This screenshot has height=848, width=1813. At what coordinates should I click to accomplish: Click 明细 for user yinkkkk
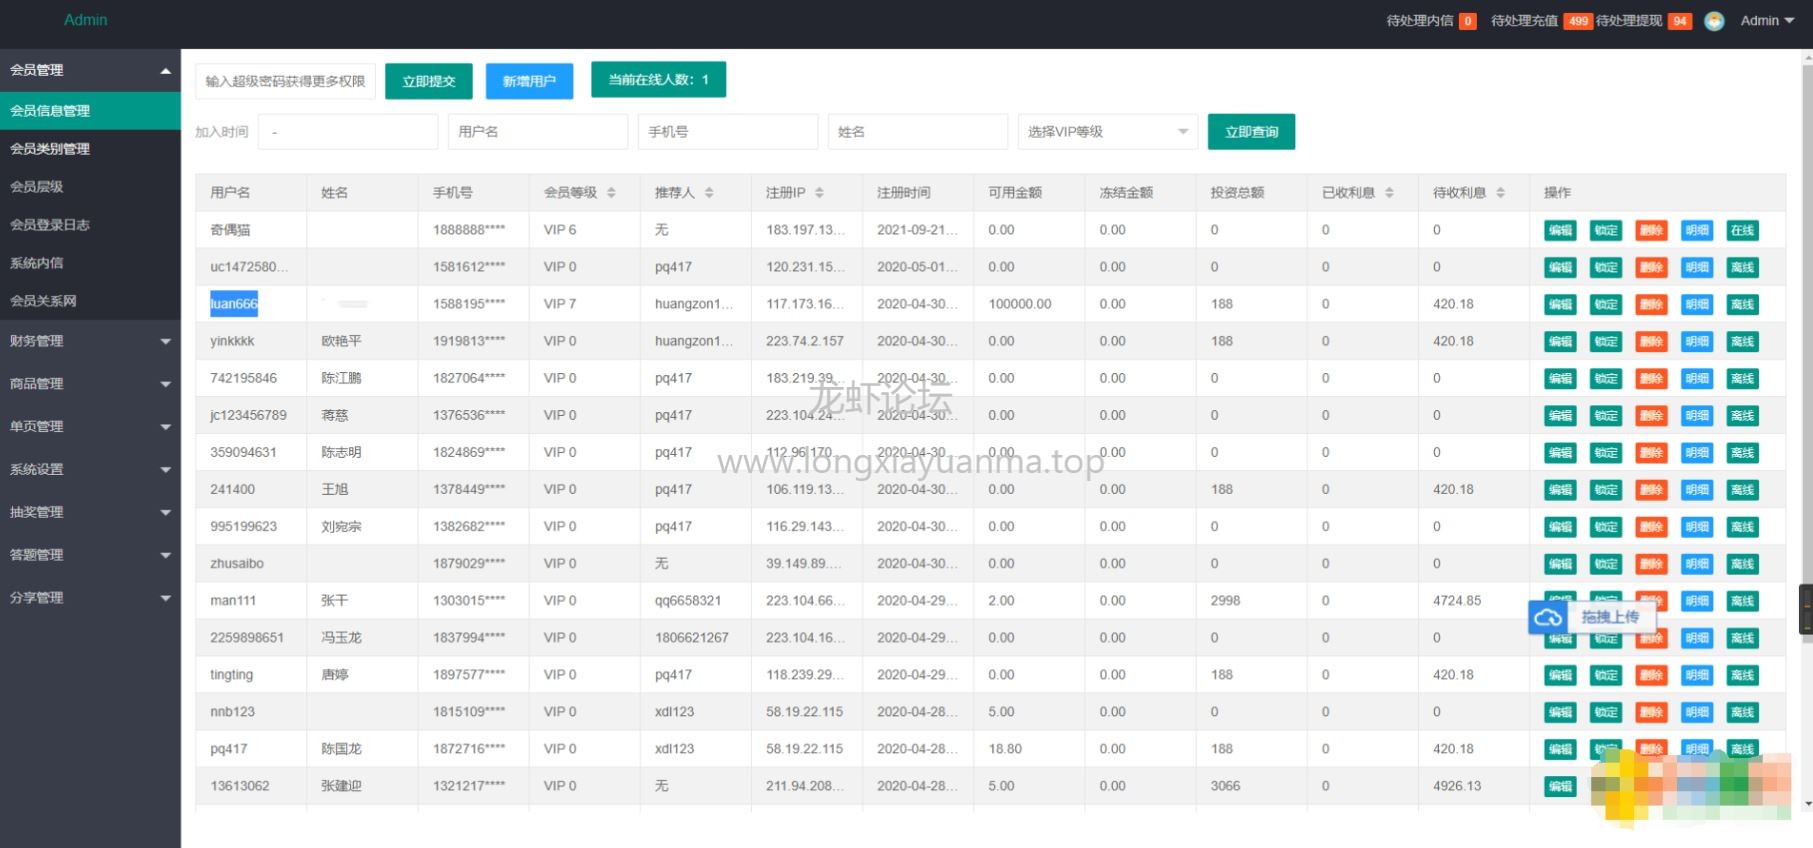pos(1697,342)
